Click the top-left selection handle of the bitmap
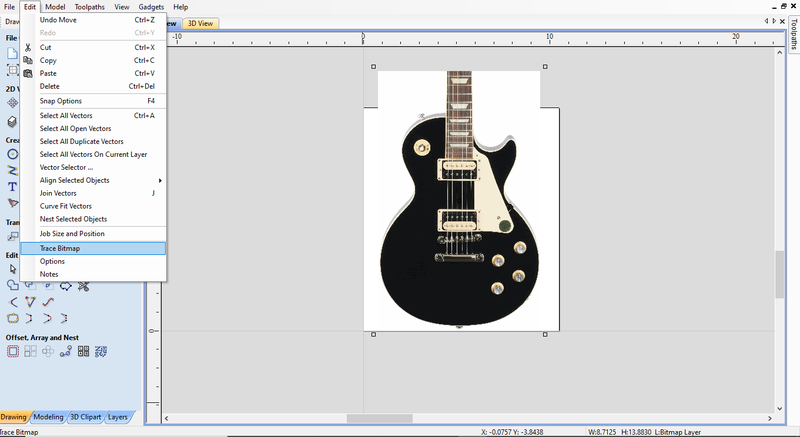The image size is (800, 437). 373,66
